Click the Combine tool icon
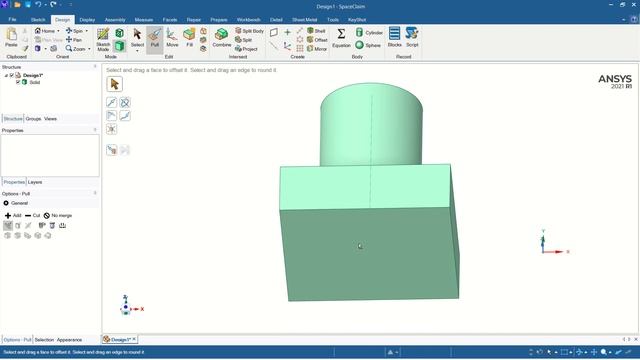The width and height of the screenshot is (640, 360). [x=222, y=34]
